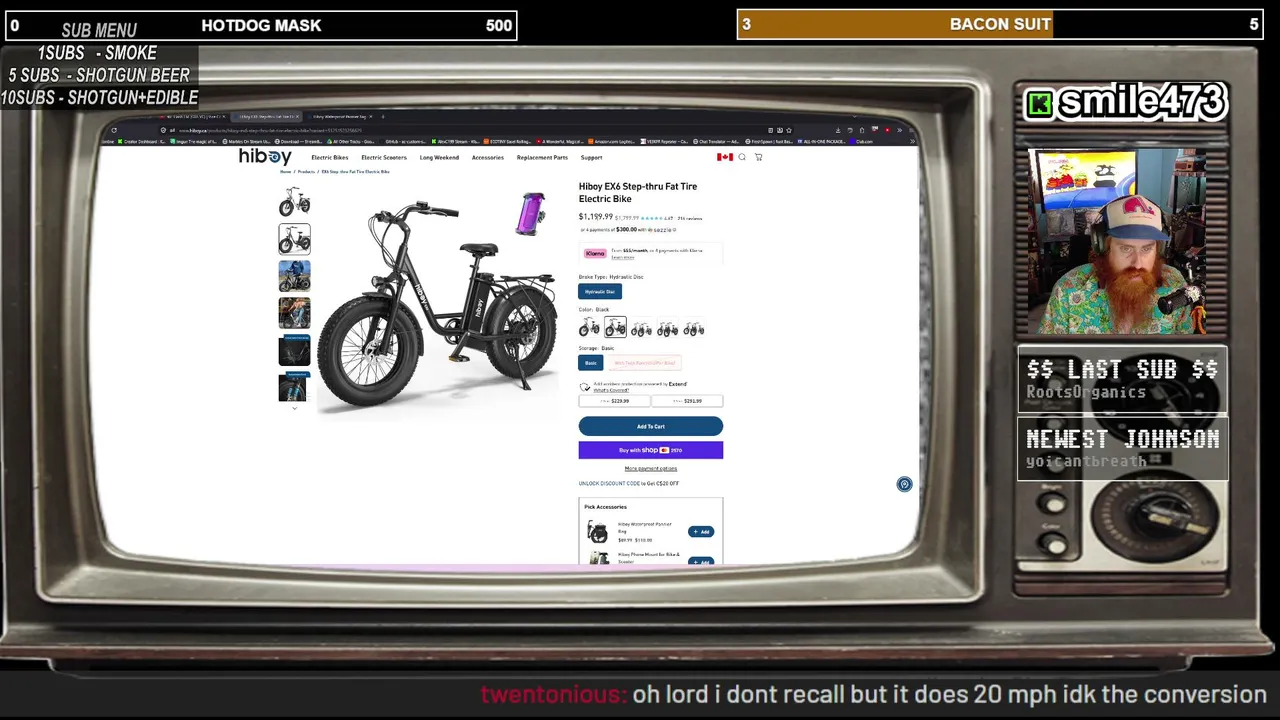Click the Canada flag region selector

coord(725,157)
